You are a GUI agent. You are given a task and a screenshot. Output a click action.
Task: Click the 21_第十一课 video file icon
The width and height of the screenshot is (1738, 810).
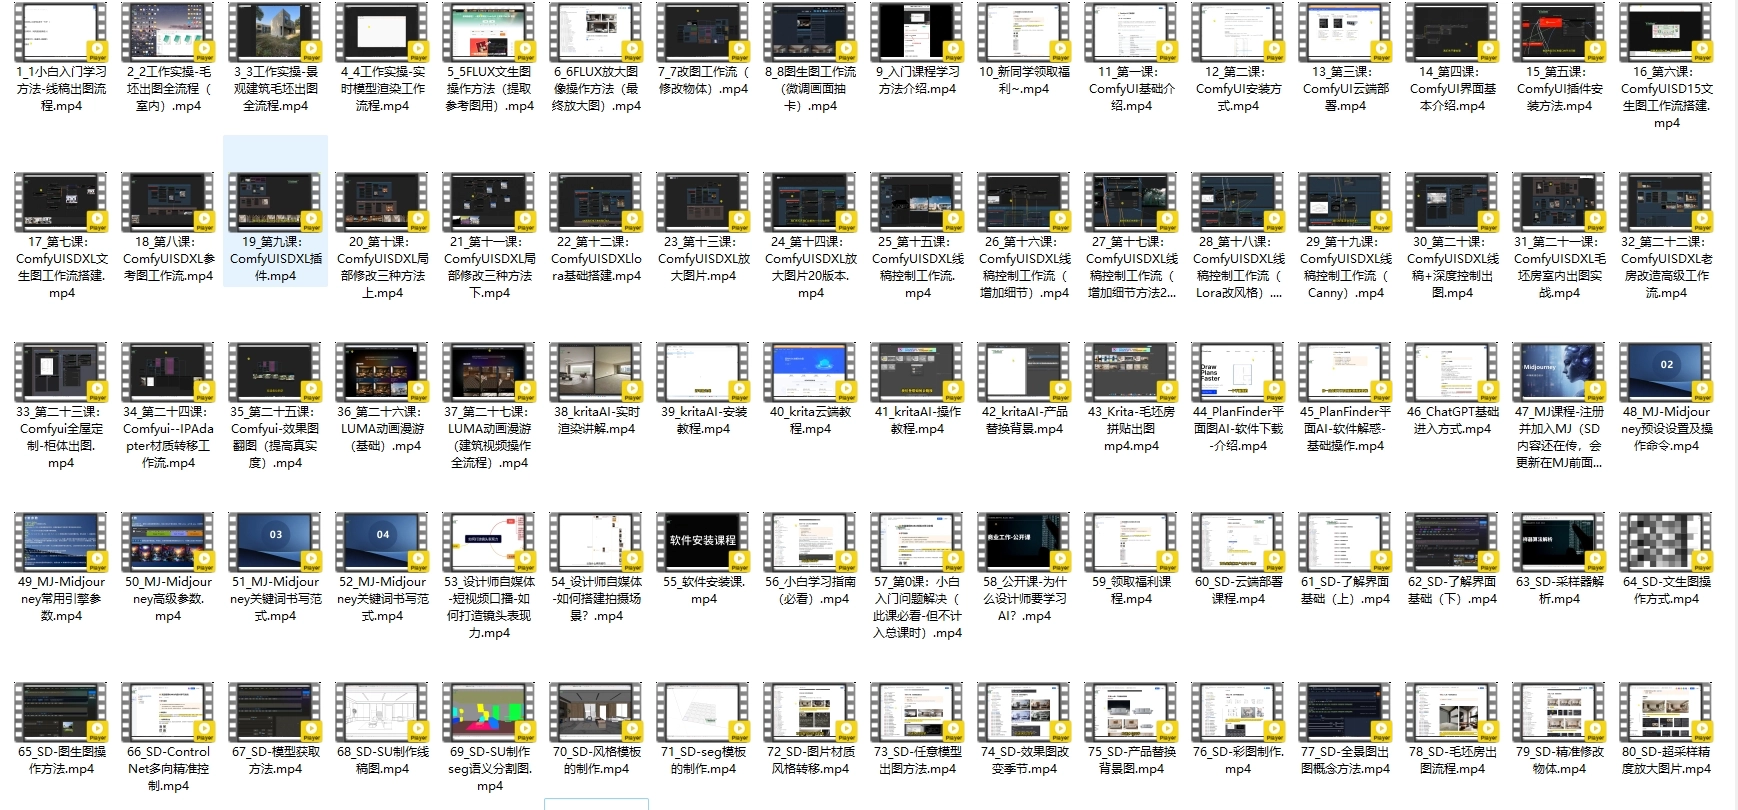(489, 203)
